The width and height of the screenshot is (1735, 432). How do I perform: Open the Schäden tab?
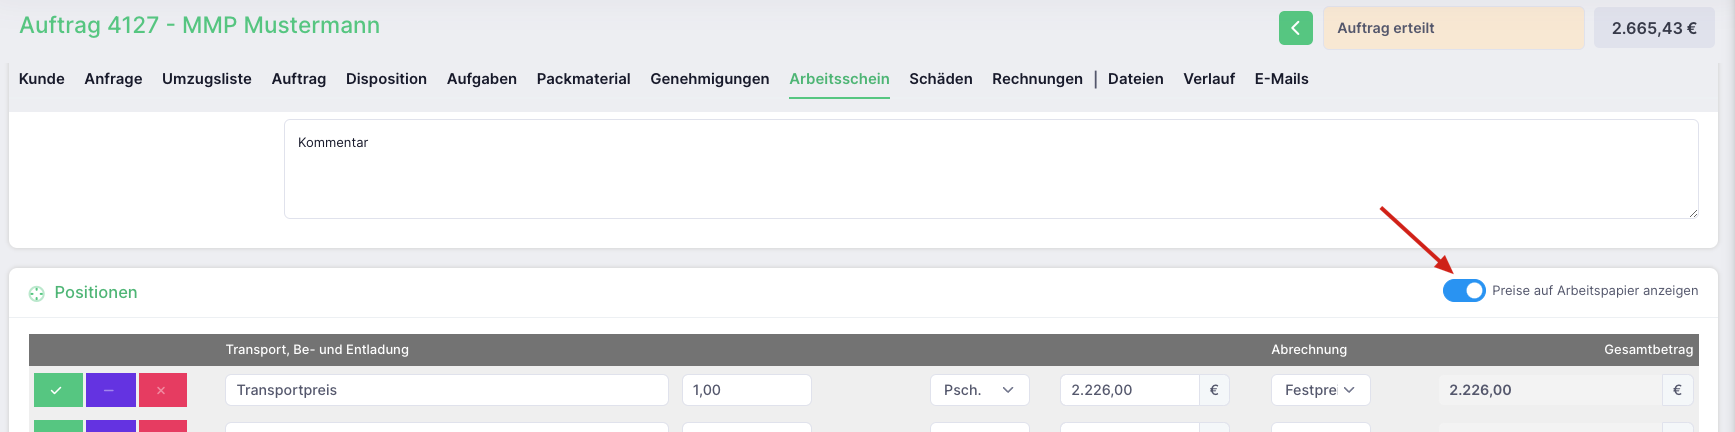click(x=940, y=79)
